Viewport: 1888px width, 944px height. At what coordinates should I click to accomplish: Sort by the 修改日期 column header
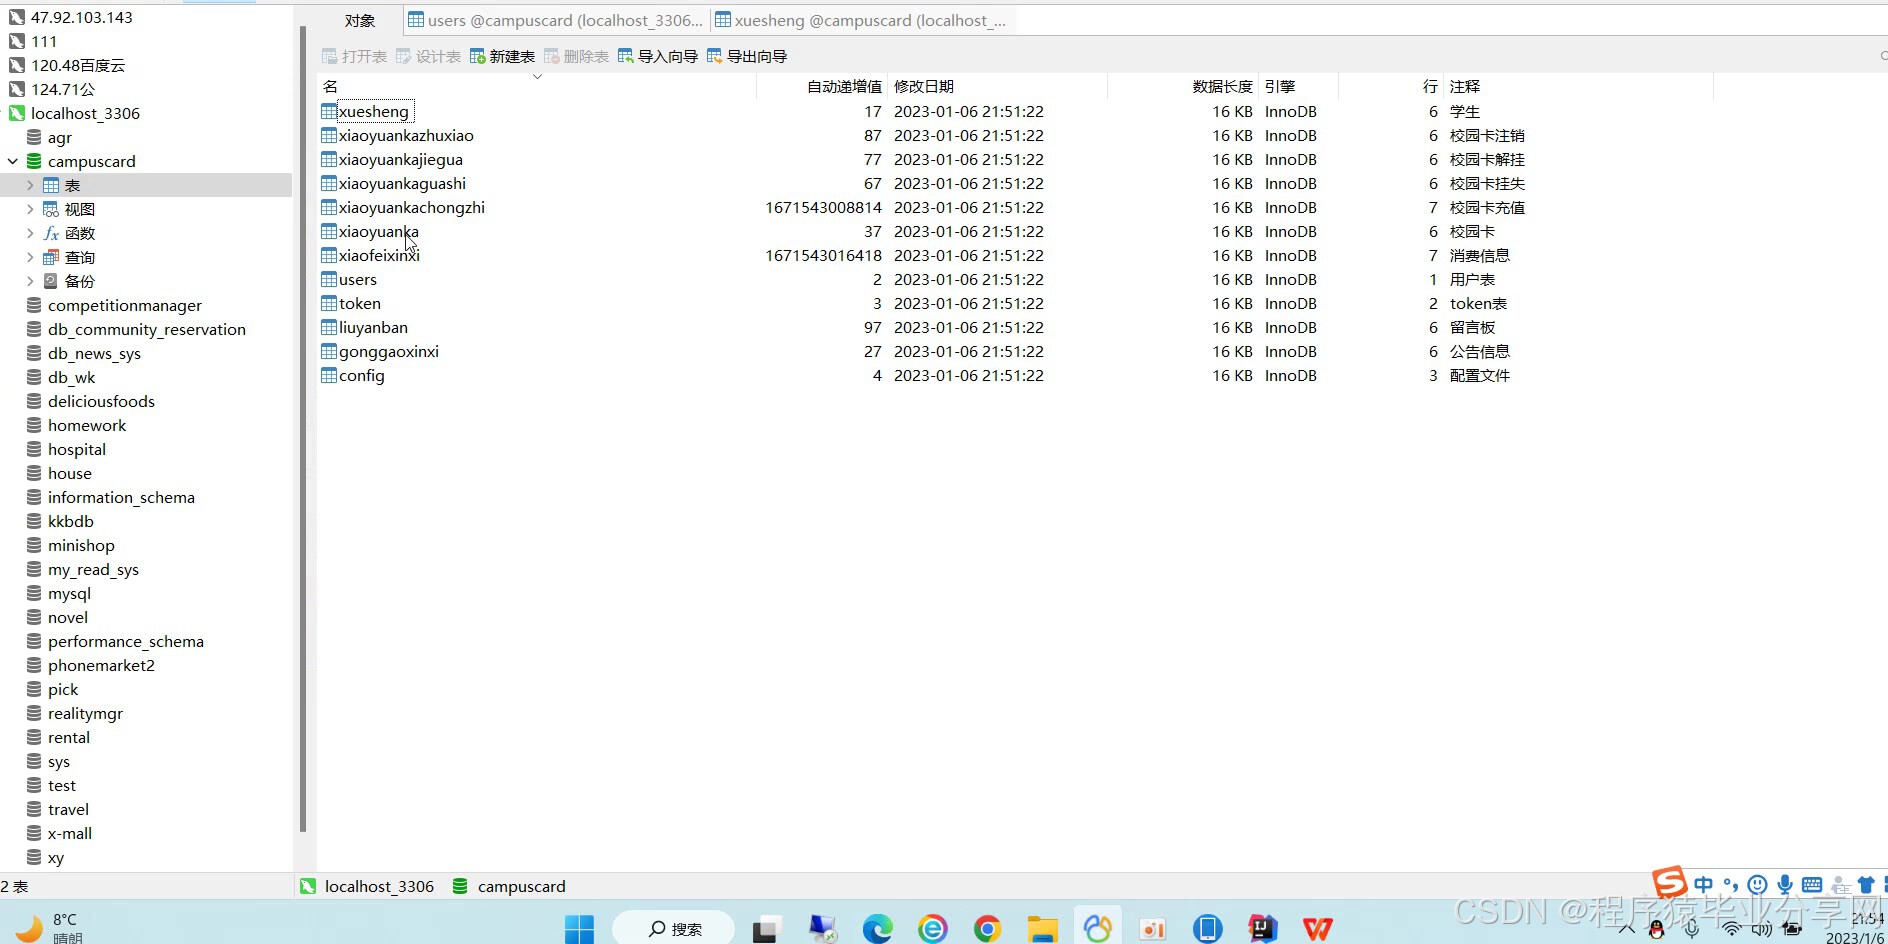pyautogui.click(x=997, y=86)
